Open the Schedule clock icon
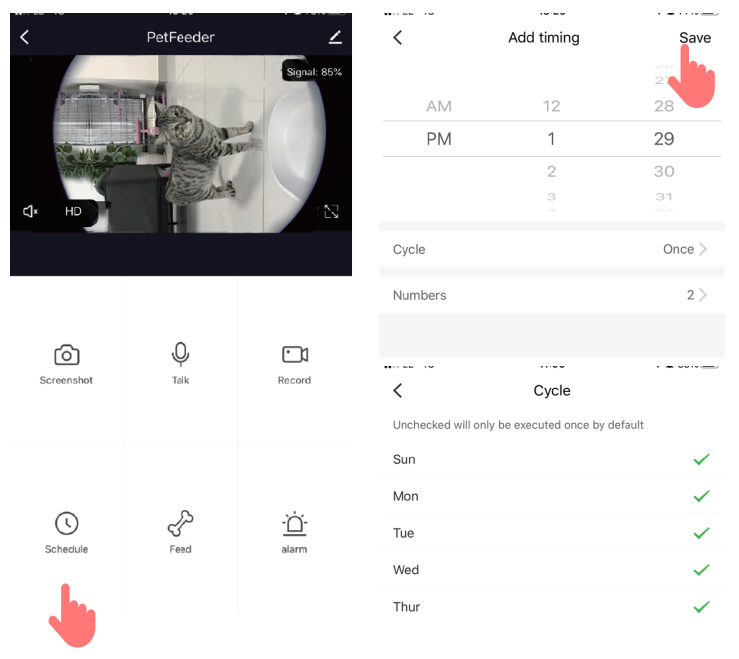Screen dimensions: 739x659 coord(66,524)
